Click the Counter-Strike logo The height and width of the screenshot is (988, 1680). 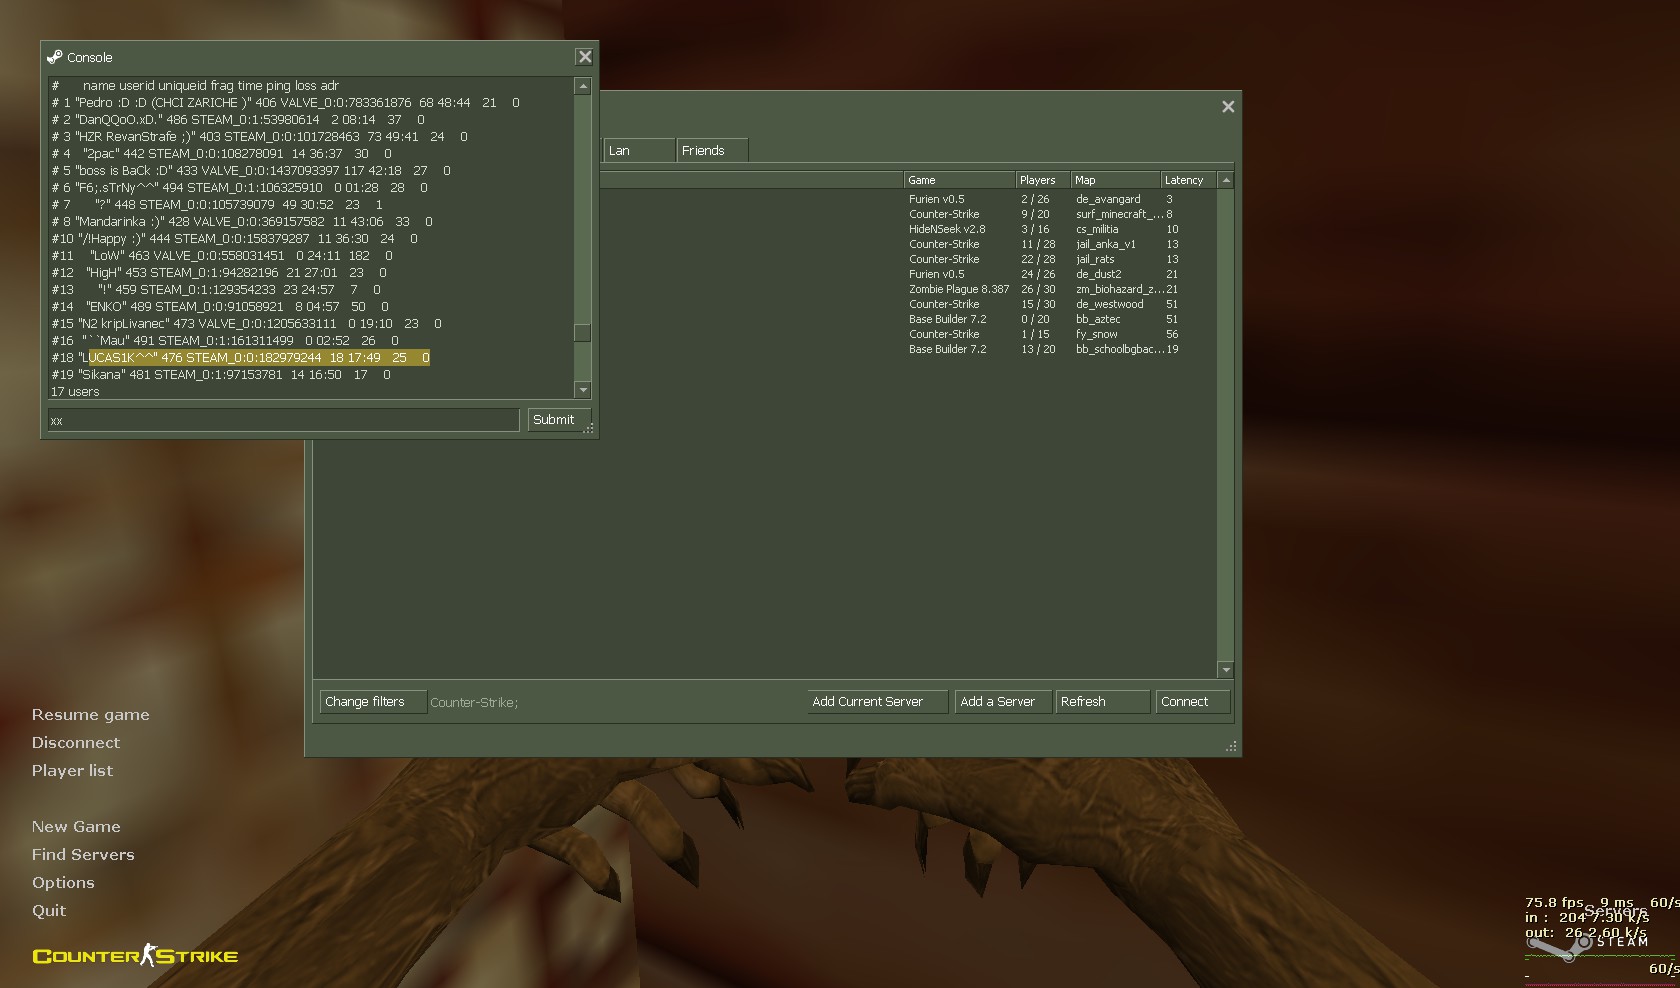pyautogui.click(x=135, y=955)
